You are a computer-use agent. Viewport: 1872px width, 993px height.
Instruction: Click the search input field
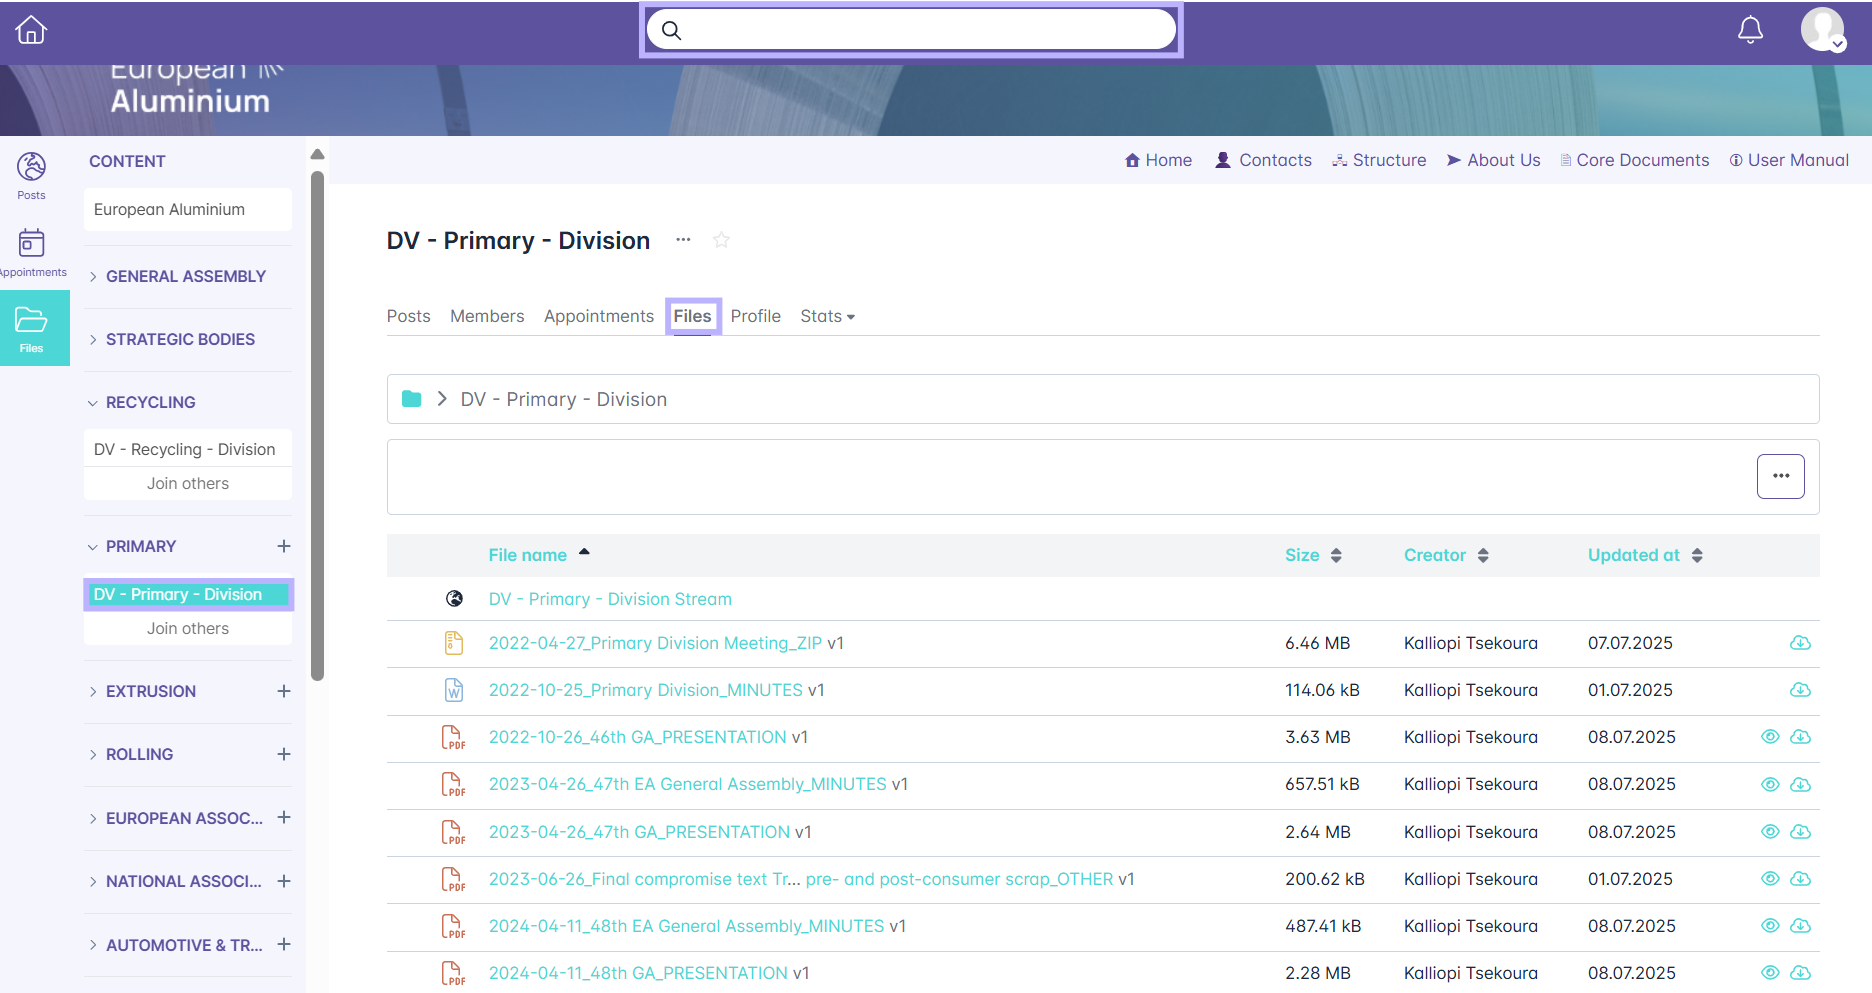[x=910, y=30]
